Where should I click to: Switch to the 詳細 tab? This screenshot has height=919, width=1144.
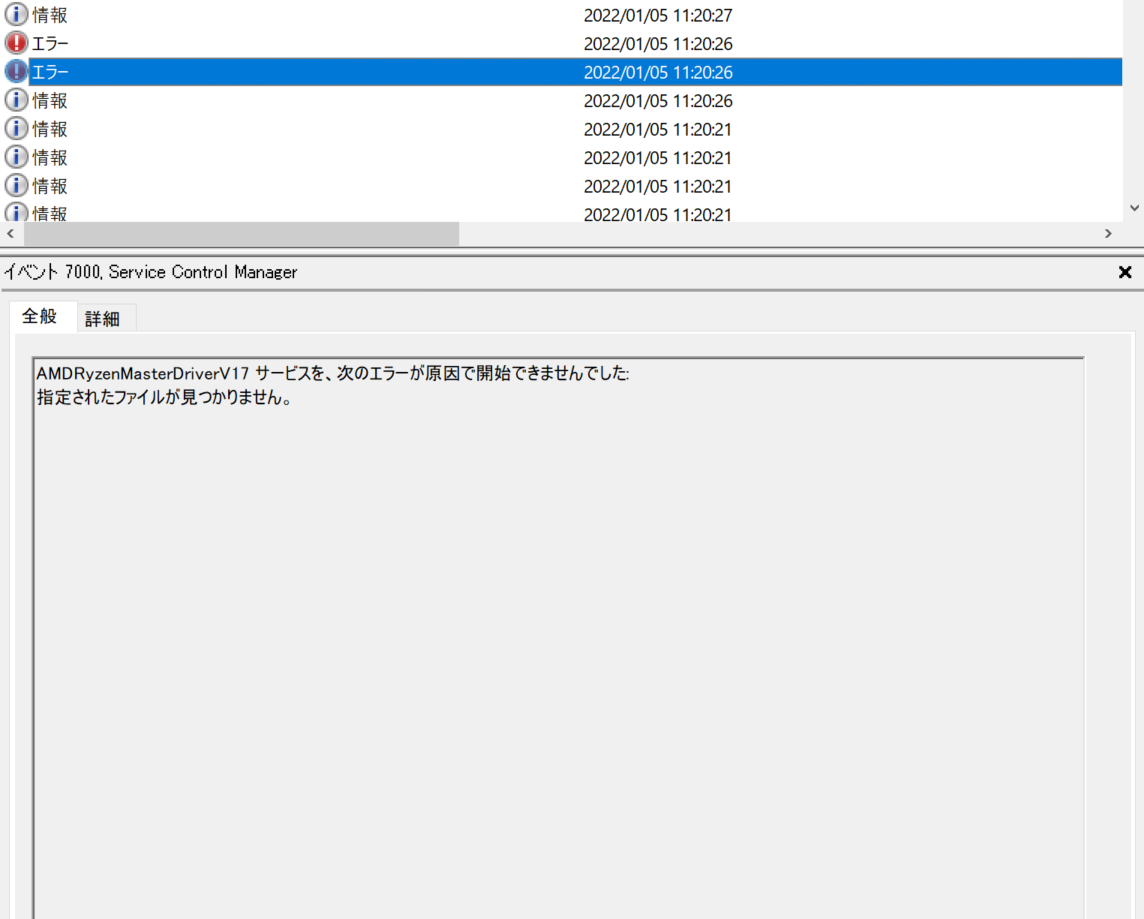pos(103,319)
